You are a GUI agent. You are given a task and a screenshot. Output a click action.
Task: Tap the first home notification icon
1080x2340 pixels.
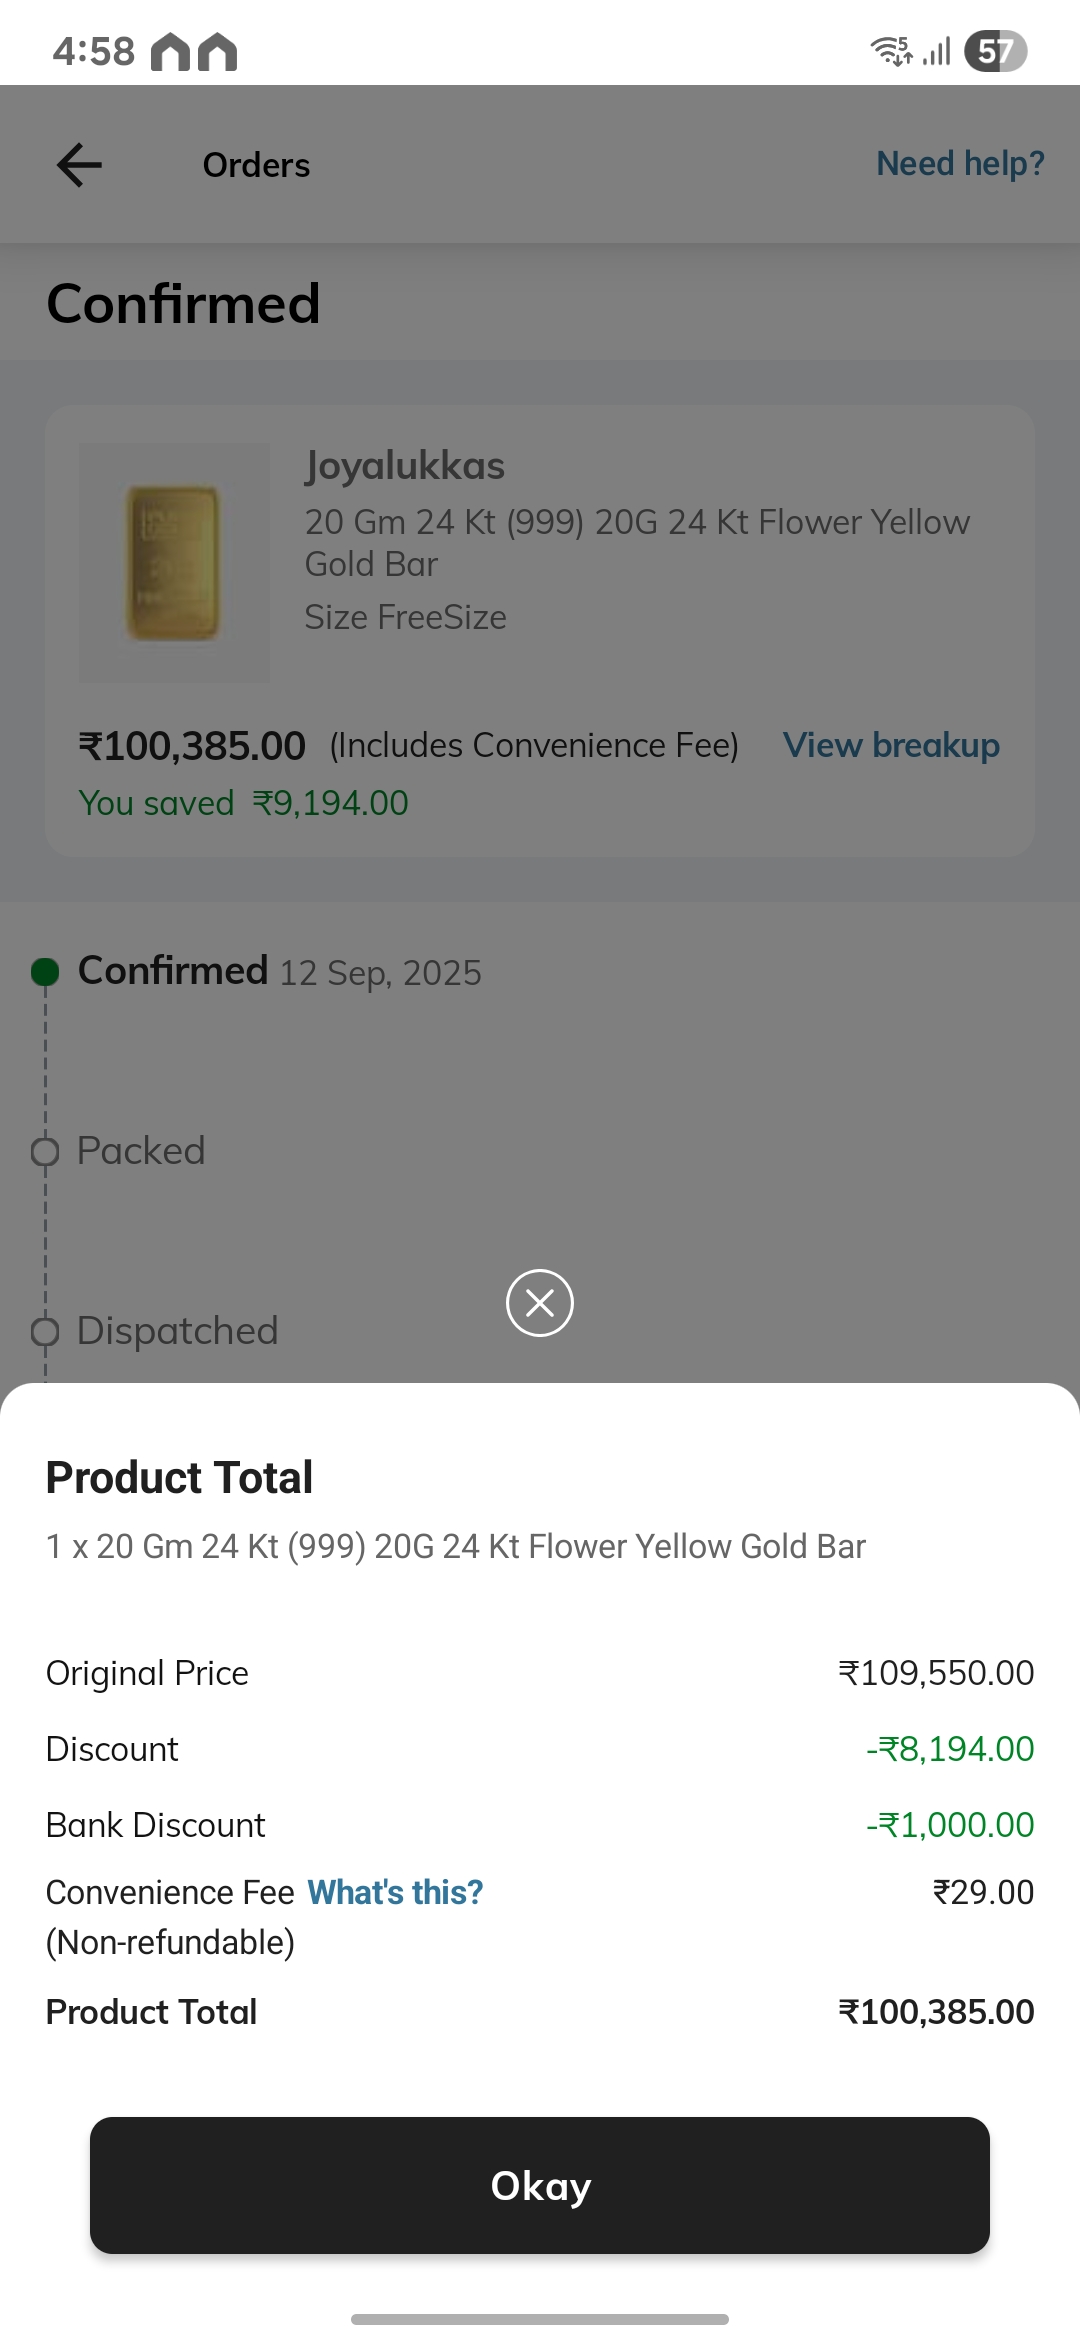coord(170,52)
